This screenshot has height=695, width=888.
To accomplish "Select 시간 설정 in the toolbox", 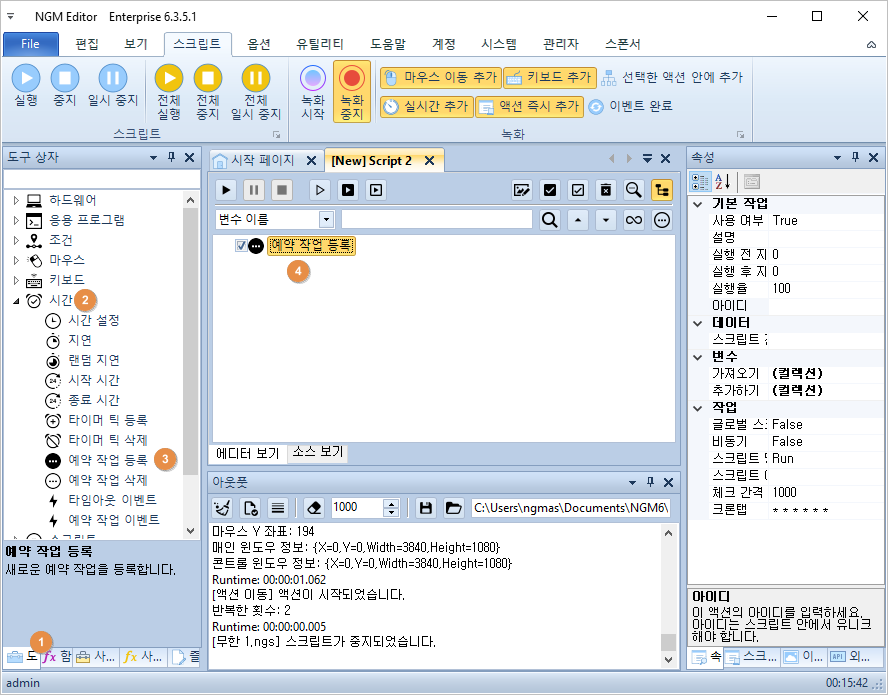I will 94,320.
